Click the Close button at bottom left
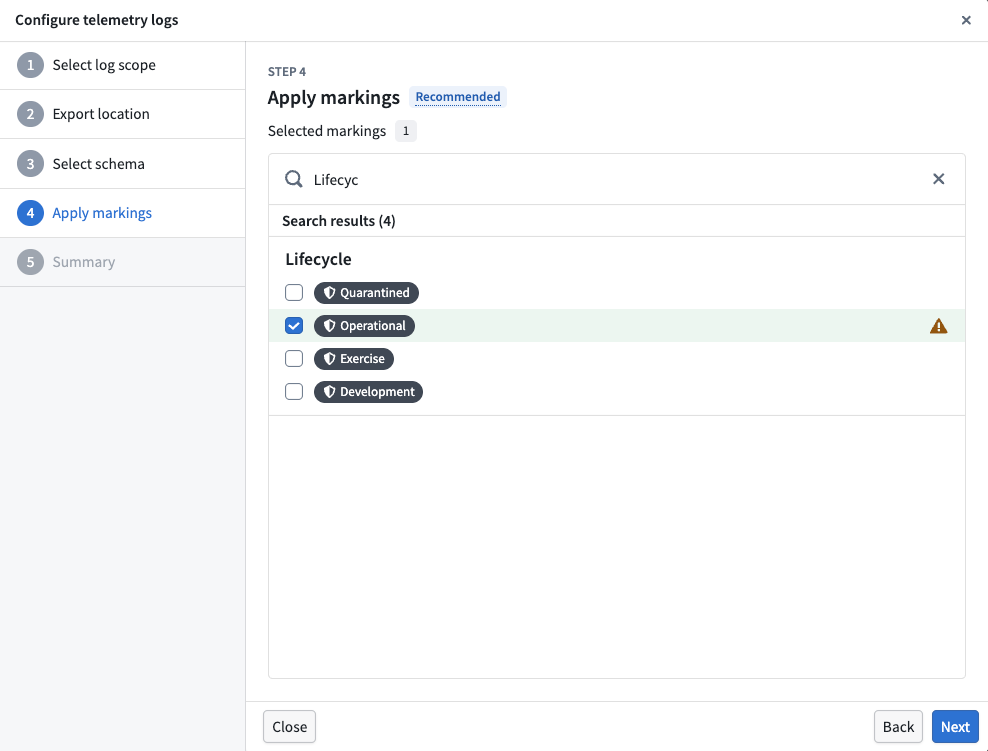 pos(289,727)
